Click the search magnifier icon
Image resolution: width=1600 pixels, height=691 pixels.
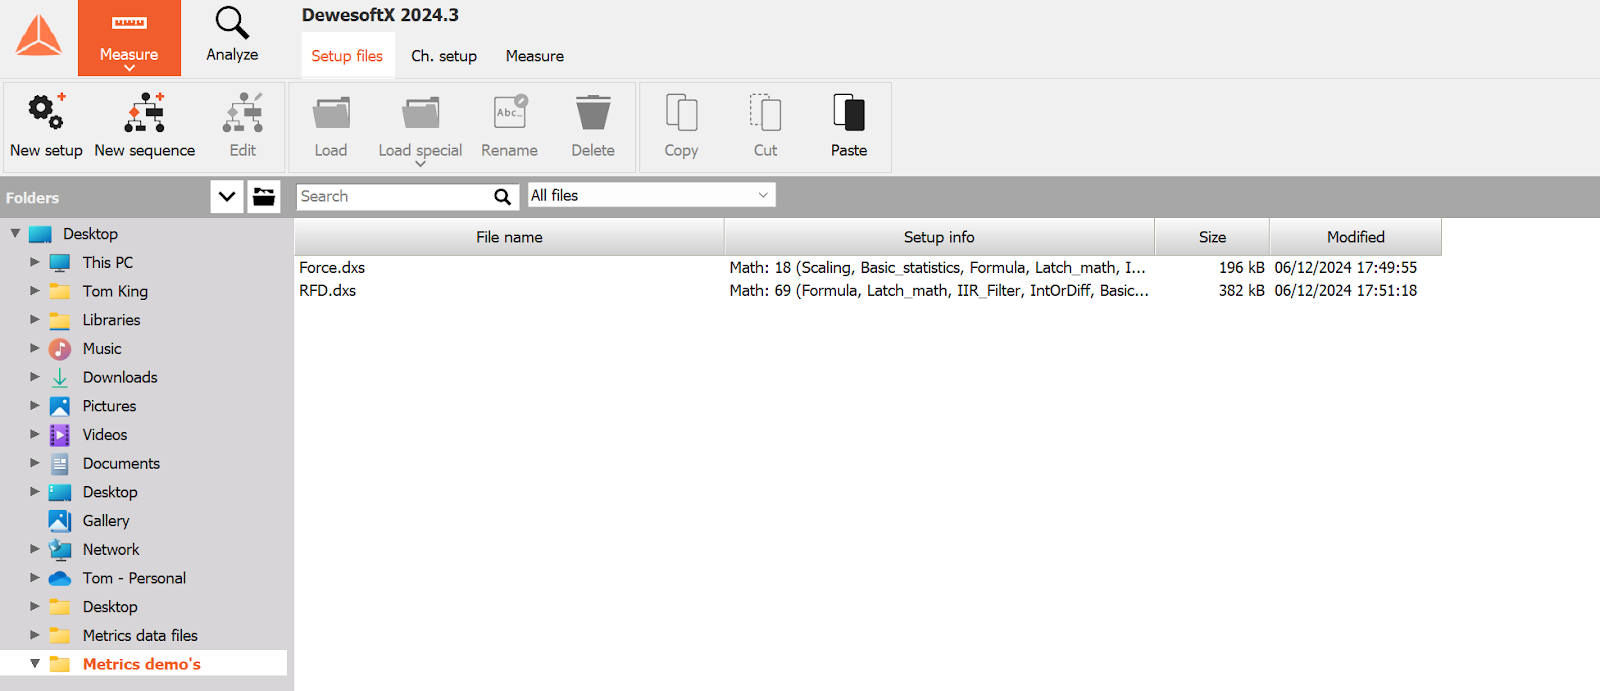502,197
